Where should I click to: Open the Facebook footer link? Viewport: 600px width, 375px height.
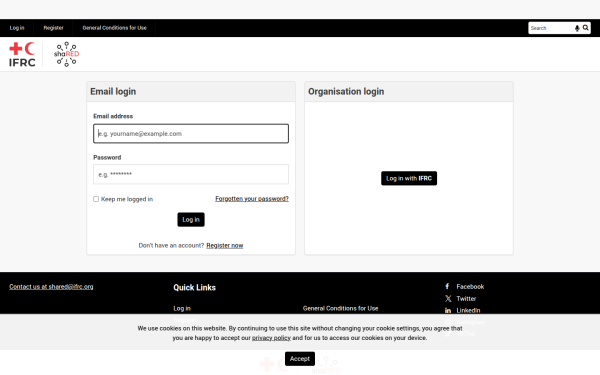click(x=470, y=287)
